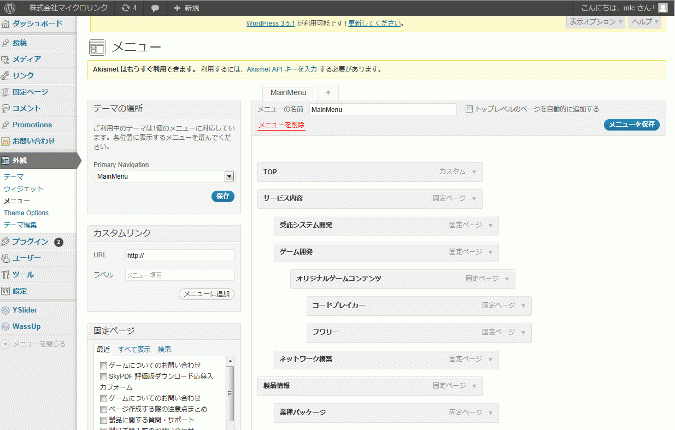
Task: Expand the ゲーム開発 menu item arrow
Action: [491, 252]
